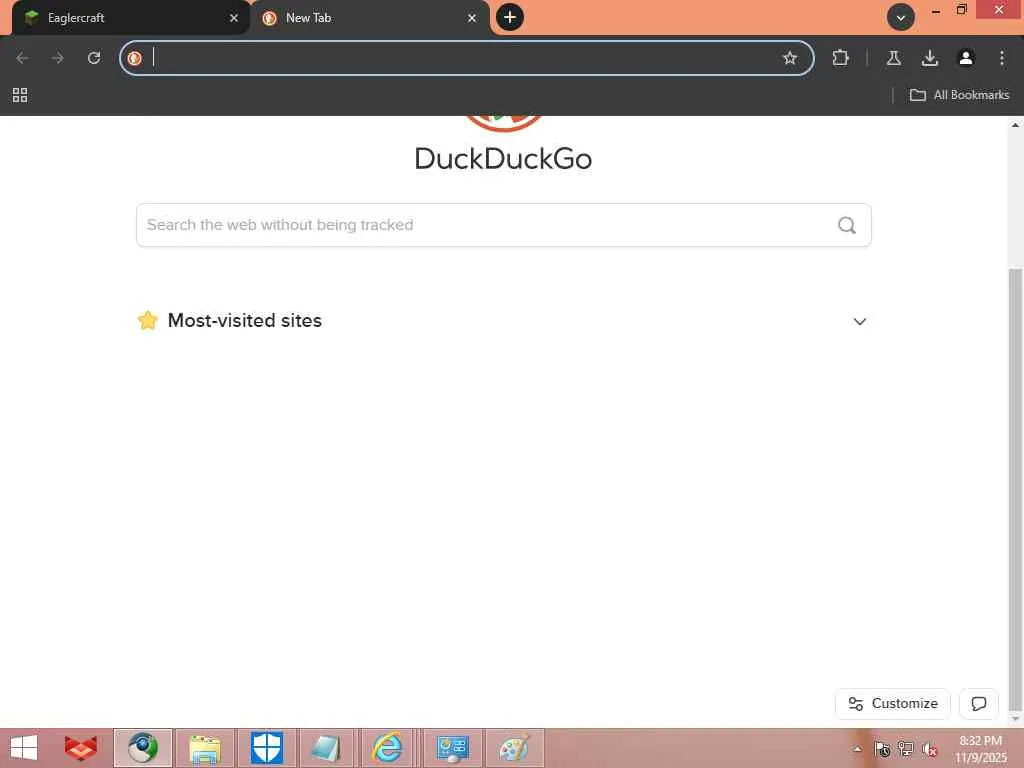Open the notepad taskbar app
Viewport: 1024px width, 768px height.
coord(325,748)
